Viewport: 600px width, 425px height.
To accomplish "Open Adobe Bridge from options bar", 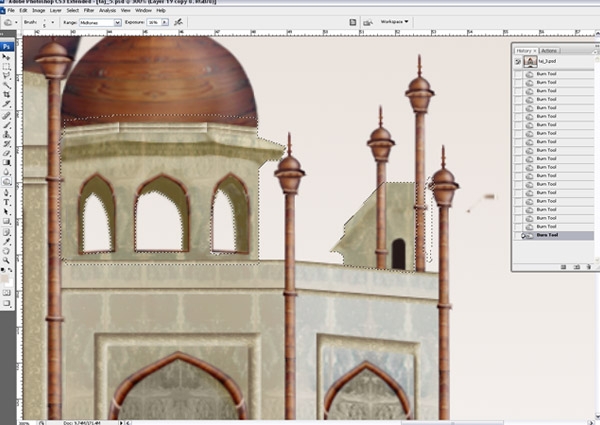I will click(368, 23).
